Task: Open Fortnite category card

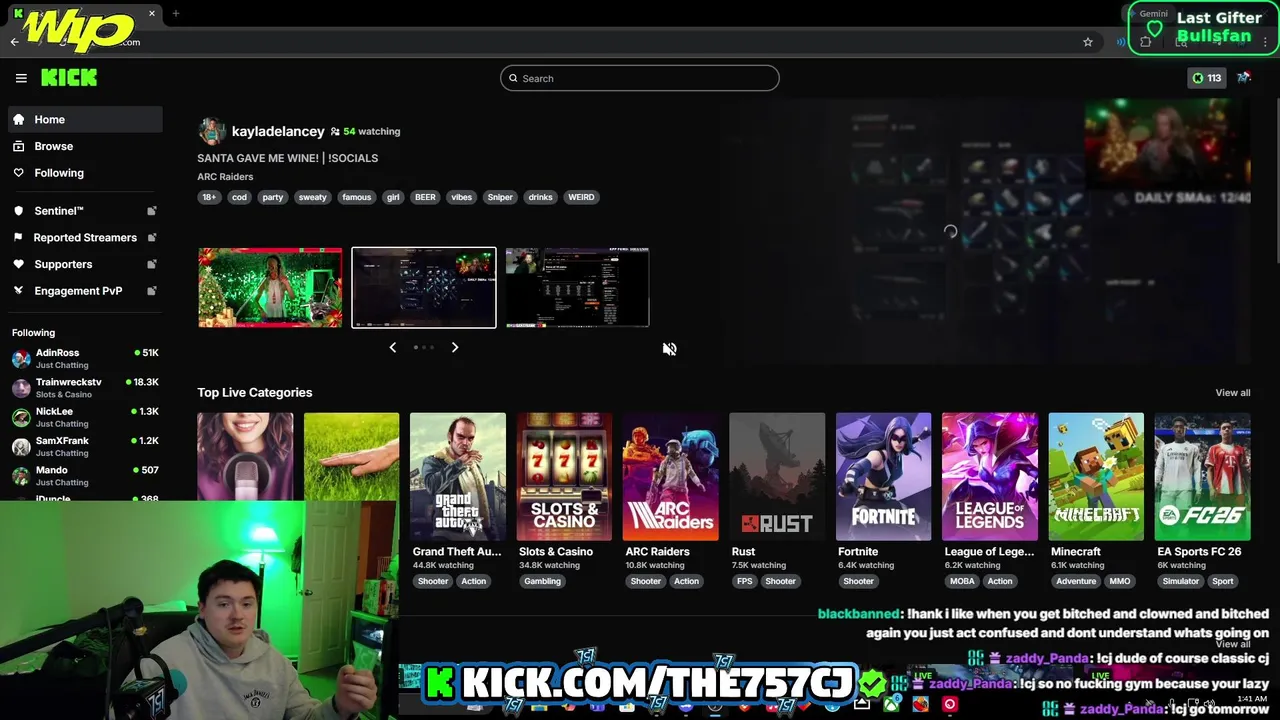Action: tap(884, 477)
